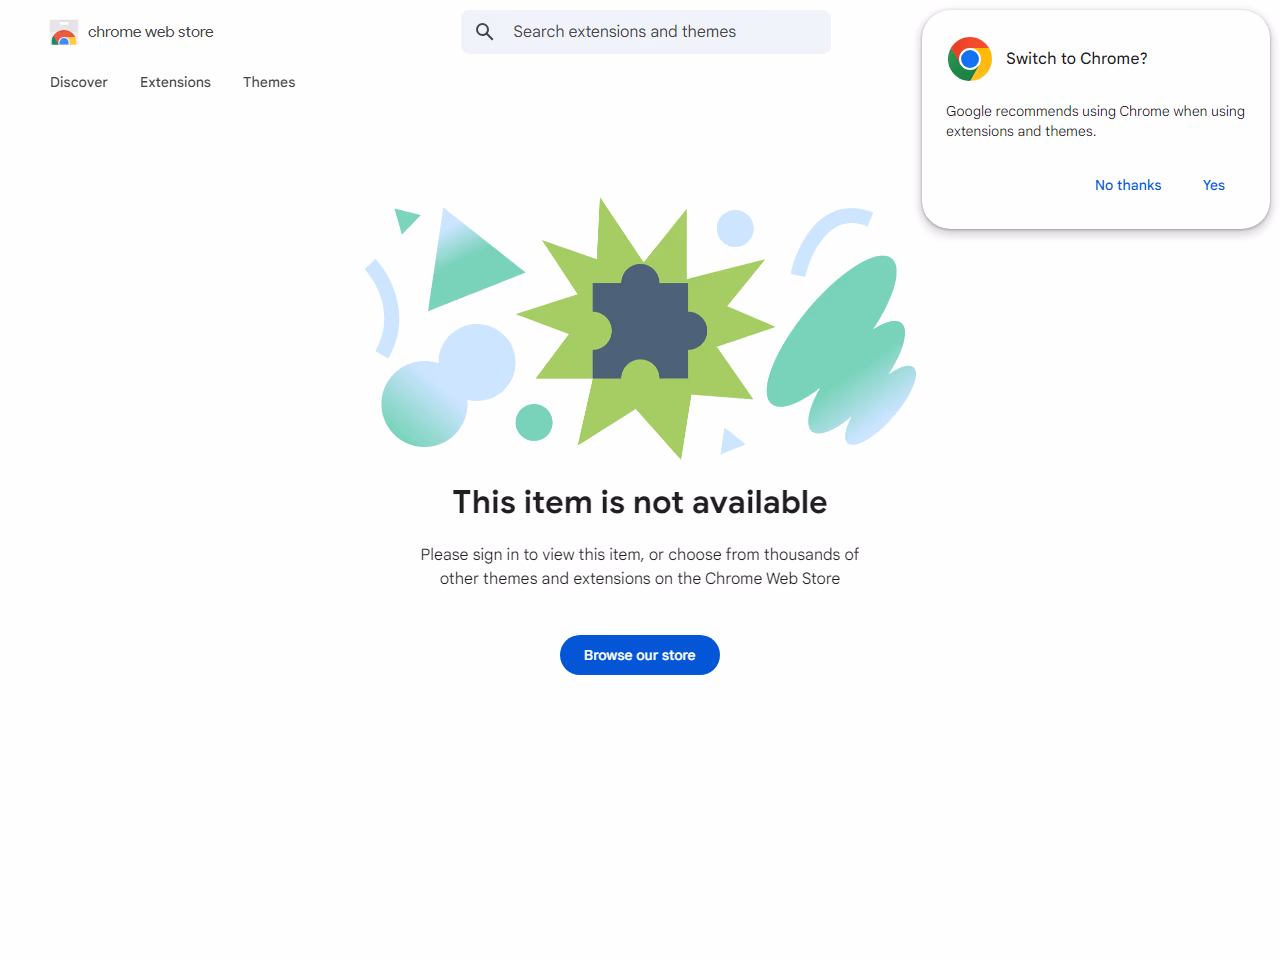This screenshot has height=960, width=1280.
Task: Click the Chrome logo in the popup
Action: click(969, 59)
